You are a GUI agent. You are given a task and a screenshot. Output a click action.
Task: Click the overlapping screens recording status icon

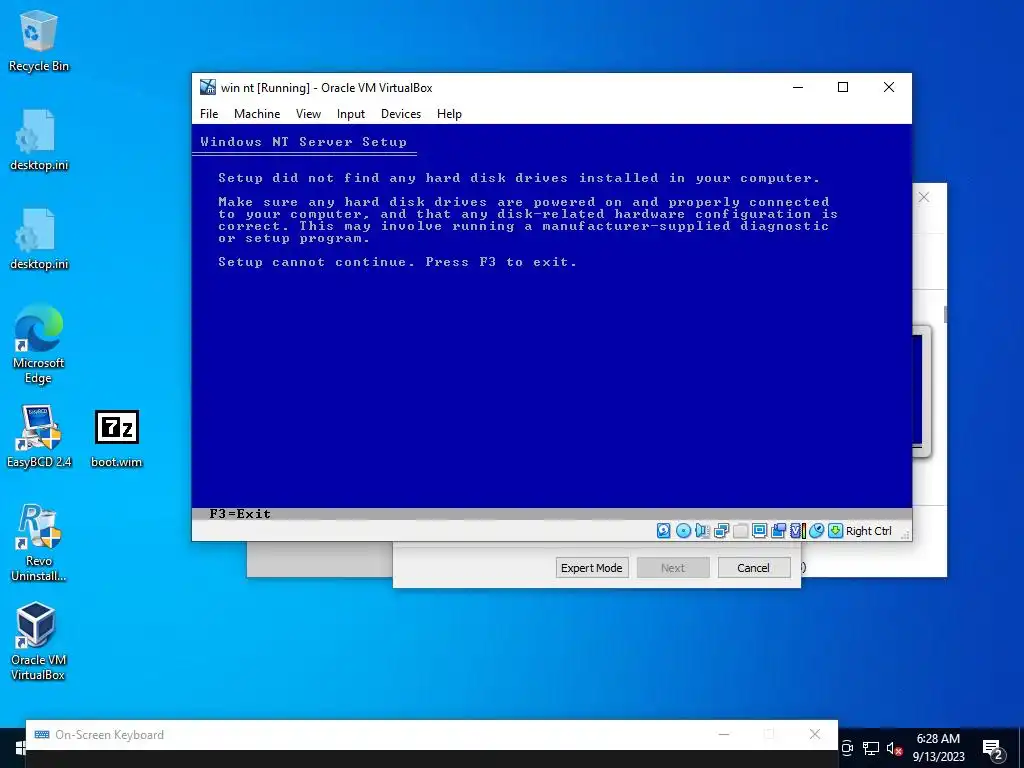[x=778, y=531]
